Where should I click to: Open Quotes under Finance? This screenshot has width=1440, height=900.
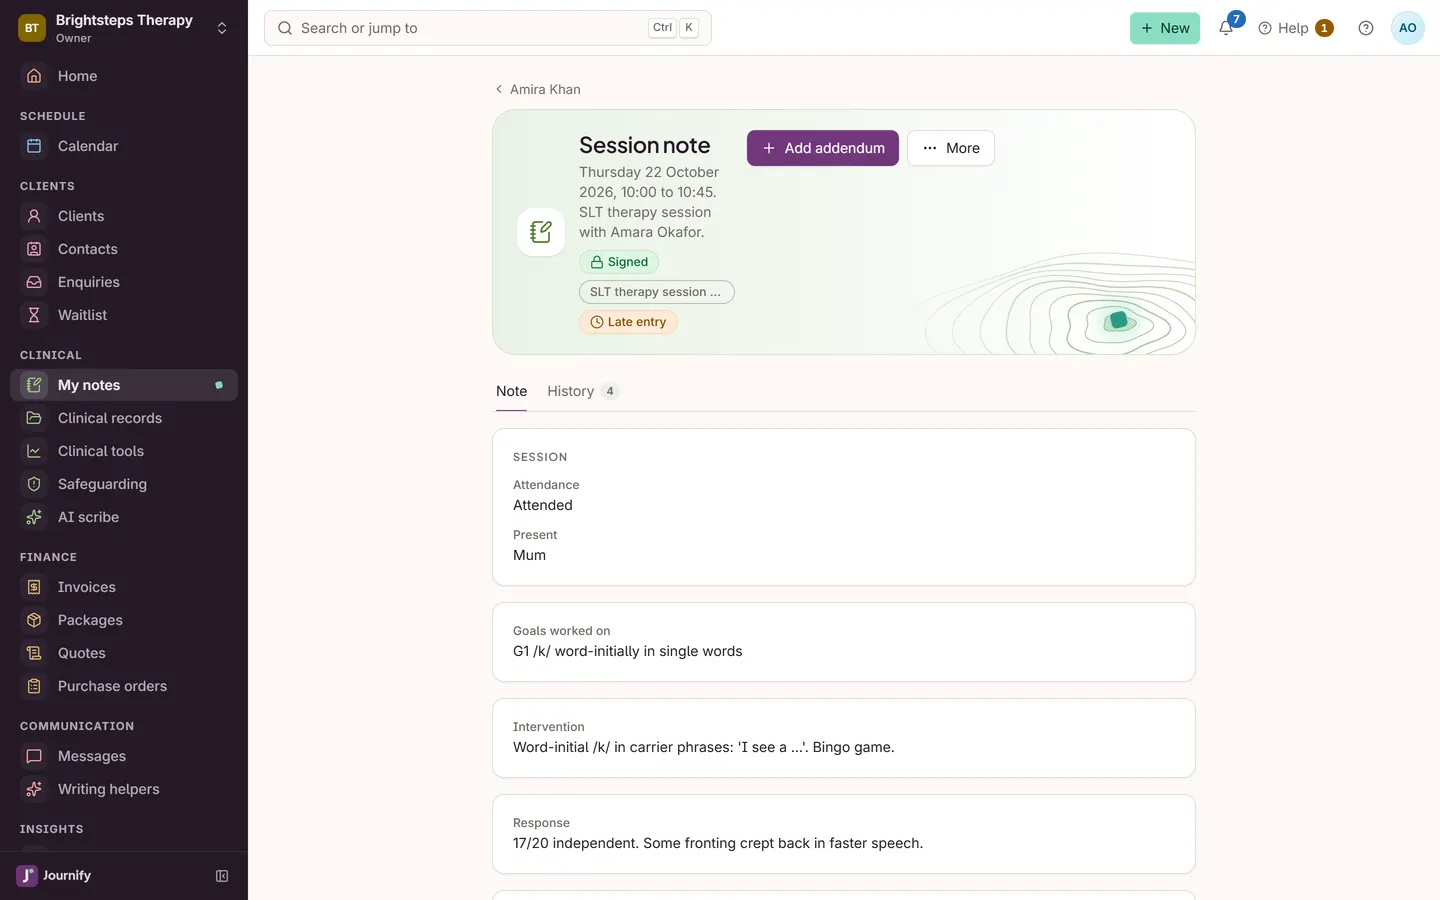124,653
